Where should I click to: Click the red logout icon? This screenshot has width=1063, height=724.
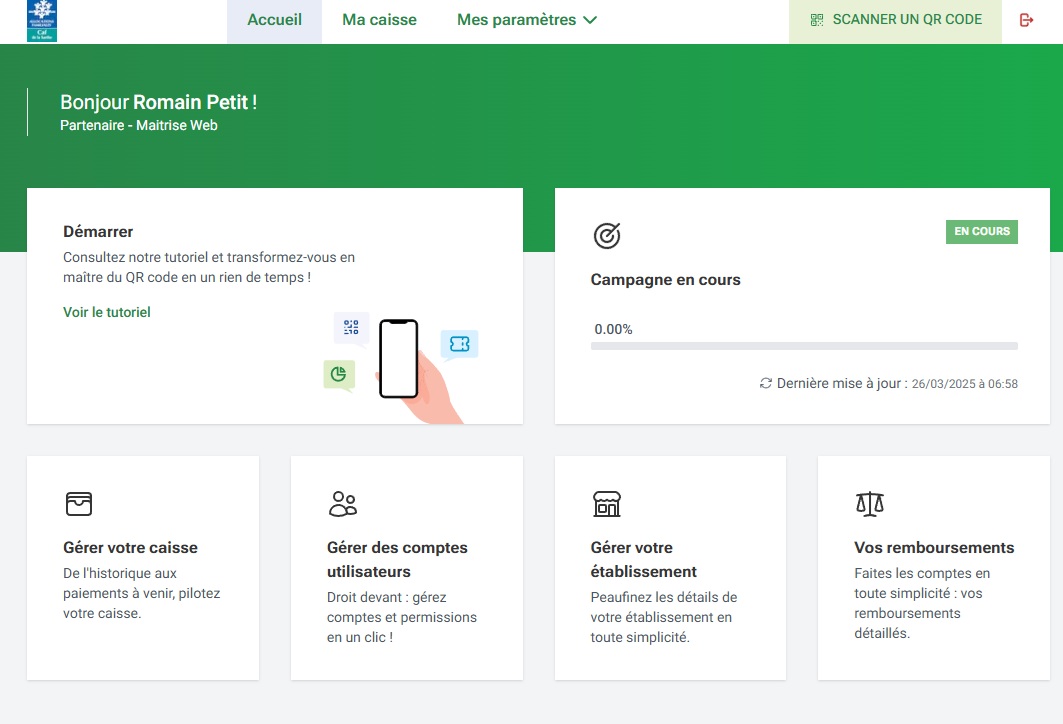point(1026,20)
